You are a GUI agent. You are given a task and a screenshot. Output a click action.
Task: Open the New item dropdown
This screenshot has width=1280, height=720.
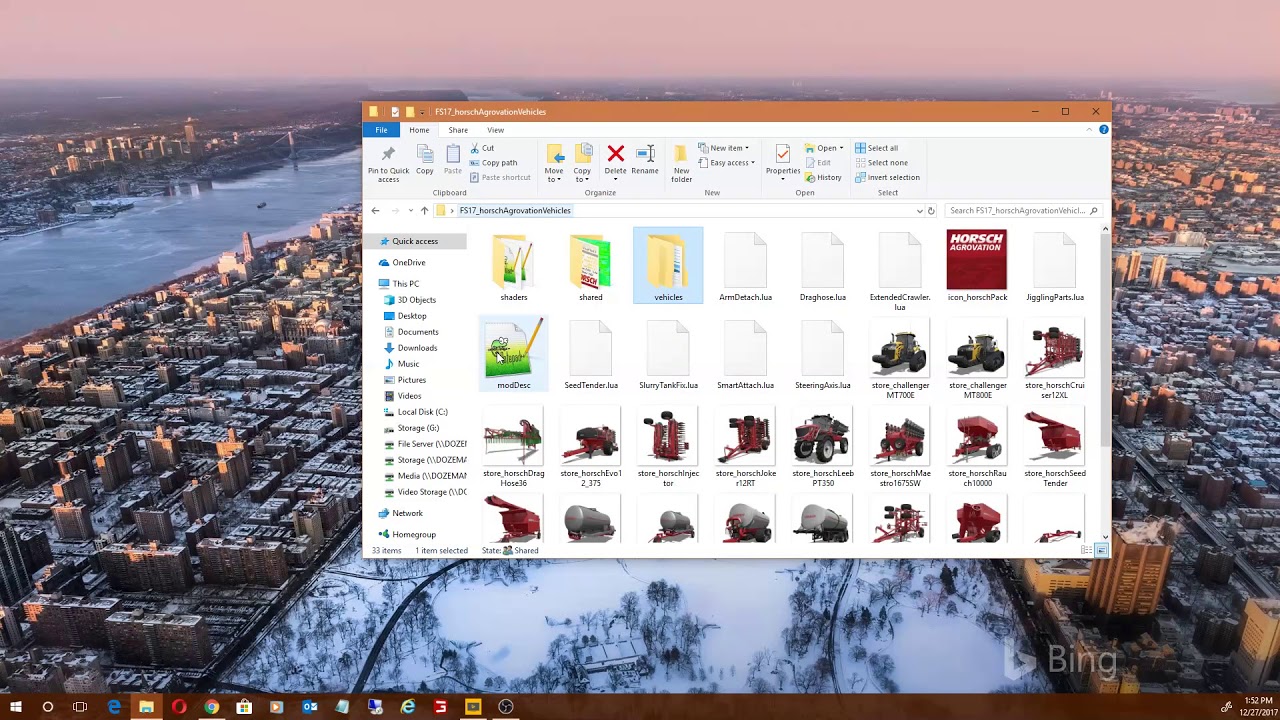point(724,148)
